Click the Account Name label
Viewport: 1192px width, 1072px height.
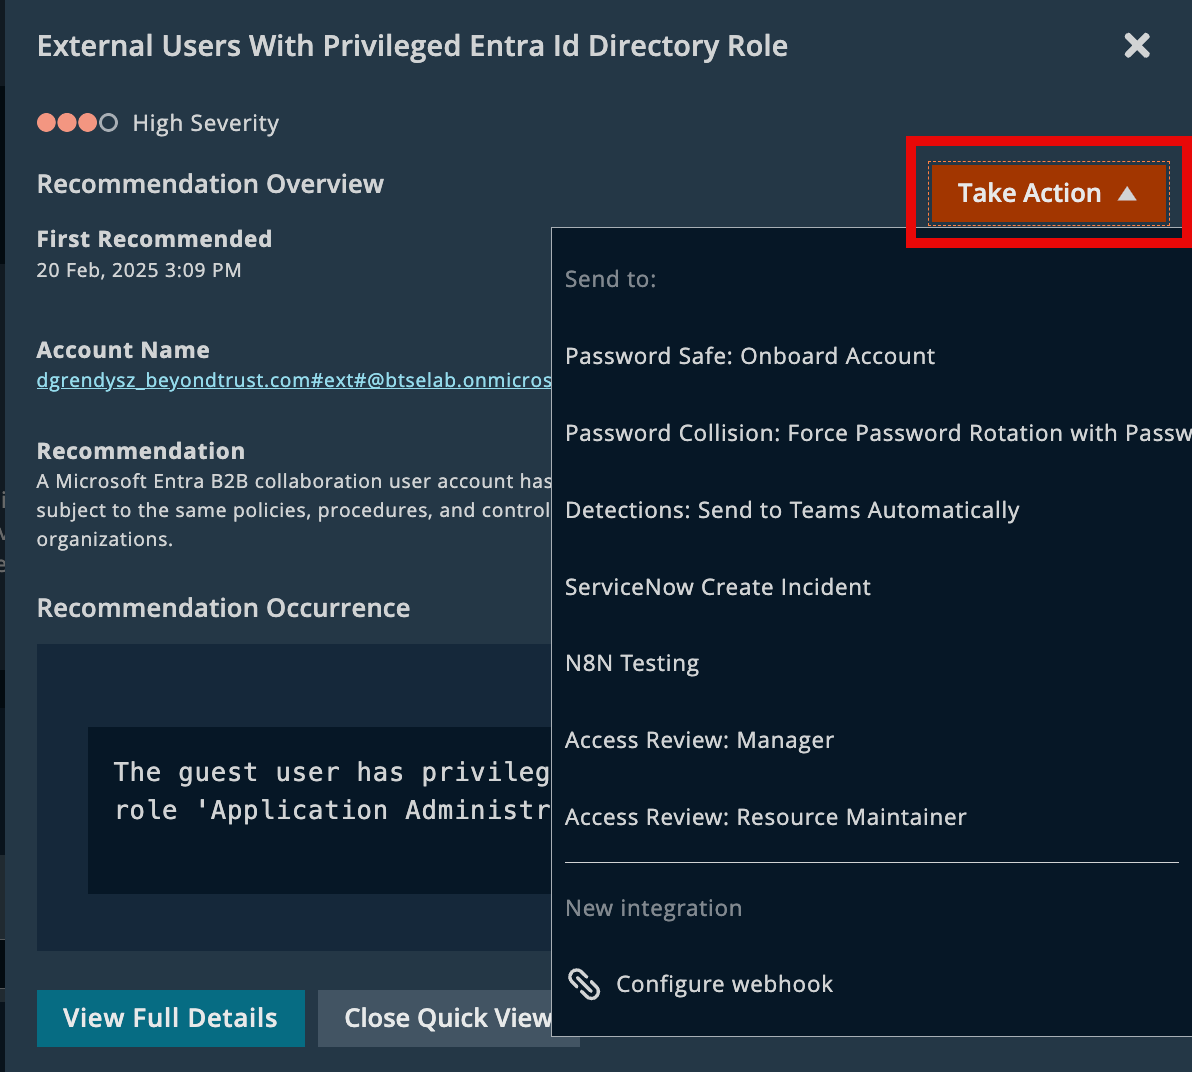123,350
